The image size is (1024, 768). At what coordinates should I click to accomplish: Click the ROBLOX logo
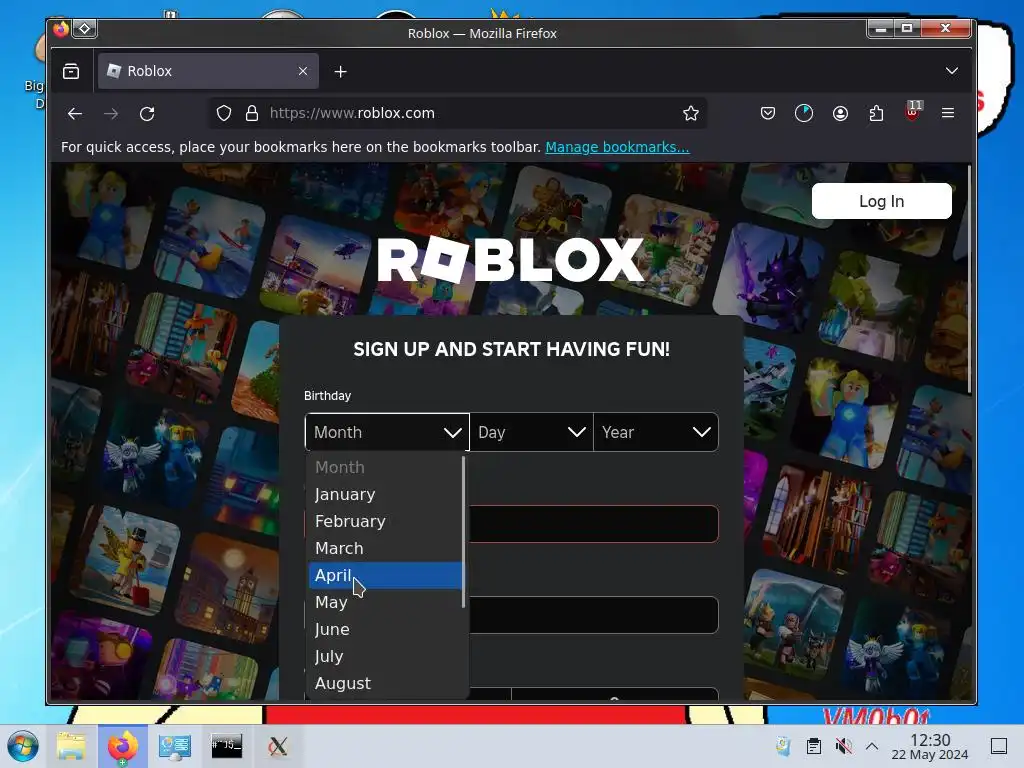(x=511, y=259)
